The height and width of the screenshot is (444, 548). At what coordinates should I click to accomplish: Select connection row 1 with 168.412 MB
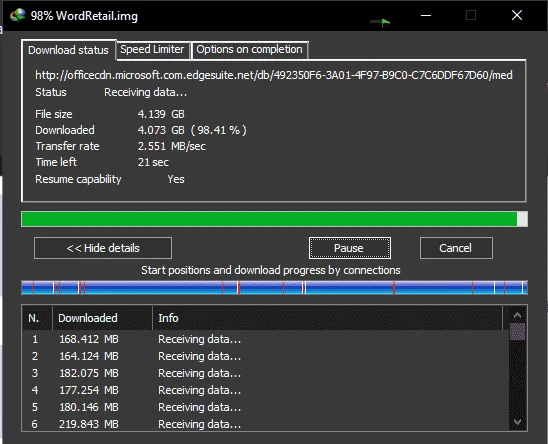tap(265, 339)
